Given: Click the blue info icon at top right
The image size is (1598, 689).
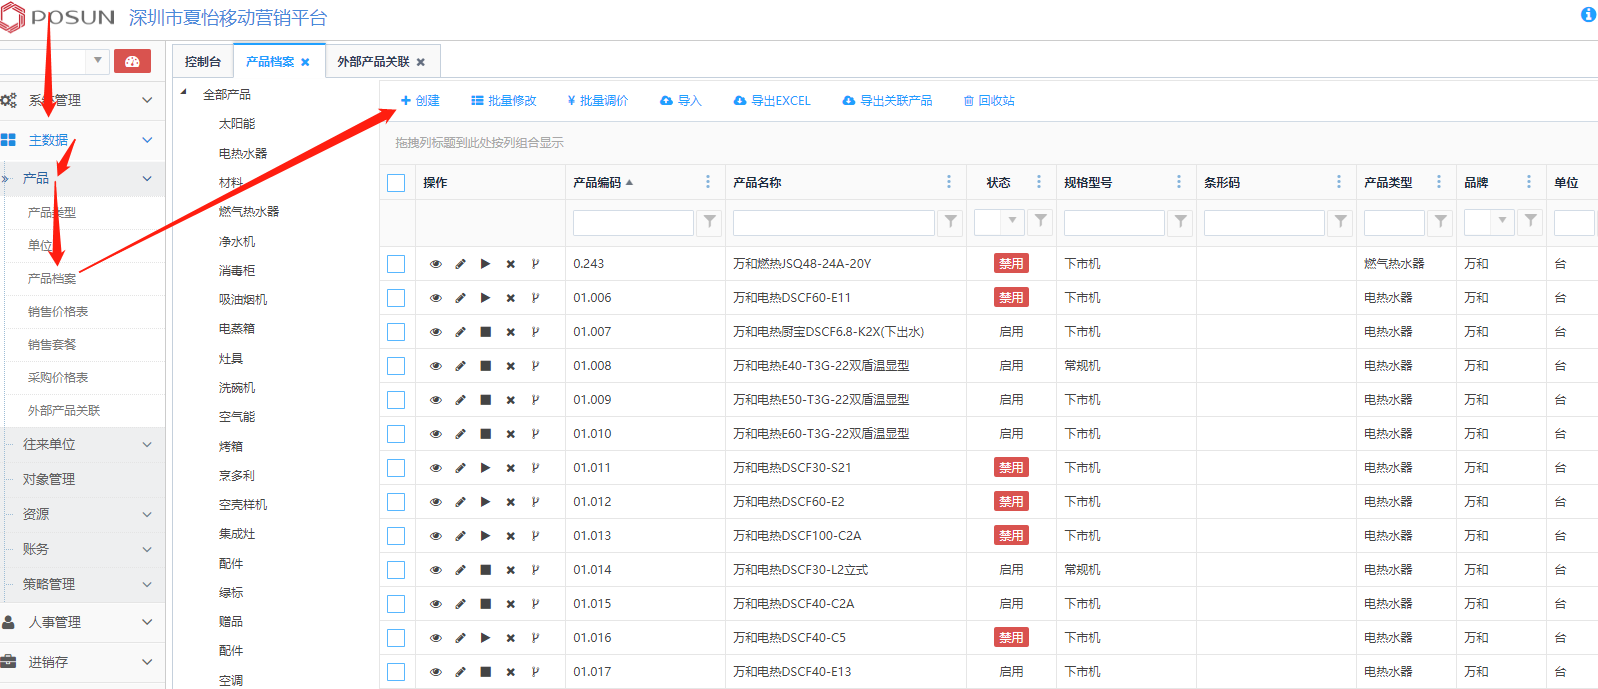Looking at the screenshot, I should click(x=1588, y=14).
